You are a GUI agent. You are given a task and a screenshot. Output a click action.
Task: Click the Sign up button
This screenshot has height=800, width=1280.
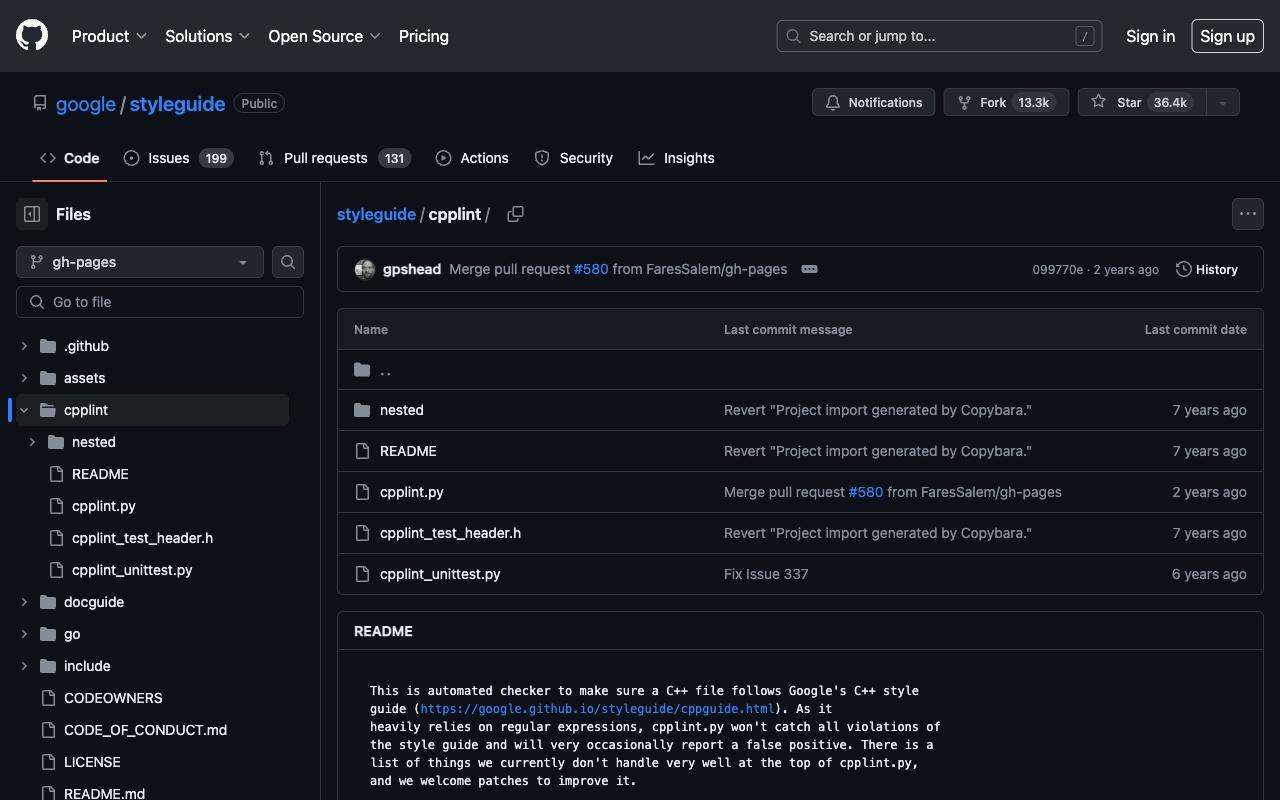pyautogui.click(x=1227, y=36)
